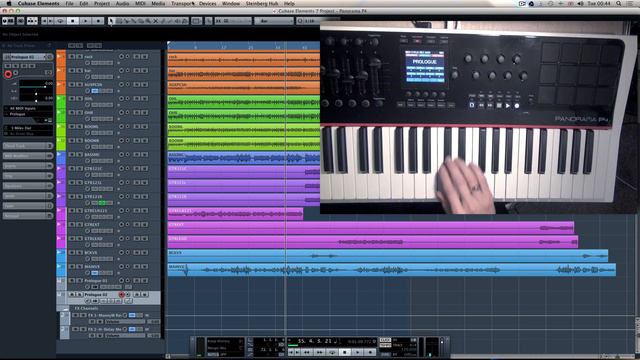Click Fast Forward in the bottom Transport panel
640x360 pixels.
point(320,352)
